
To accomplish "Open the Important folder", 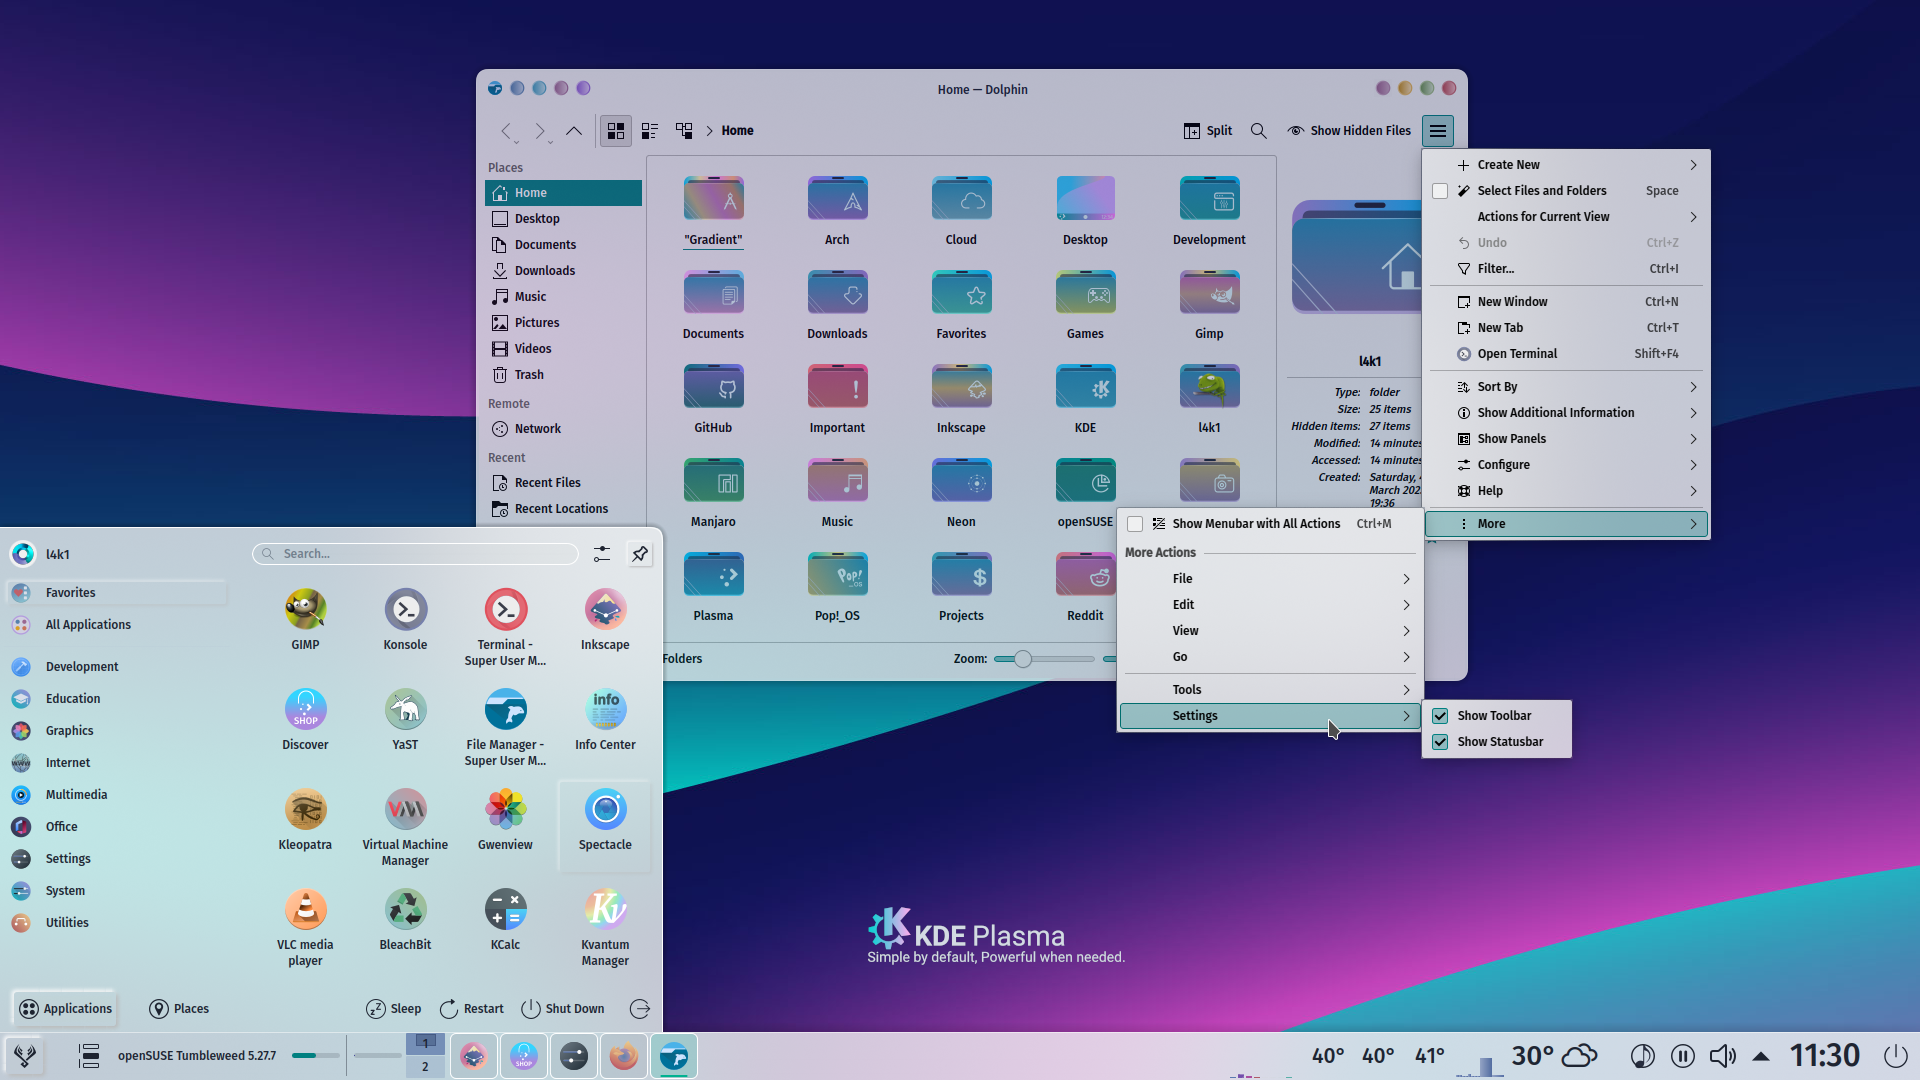I will [837, 399].
